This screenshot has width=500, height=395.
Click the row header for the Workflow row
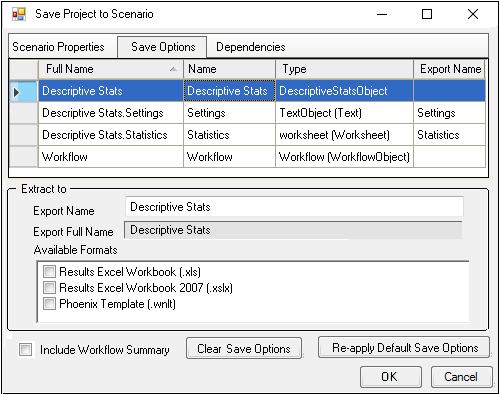point(24,157)
